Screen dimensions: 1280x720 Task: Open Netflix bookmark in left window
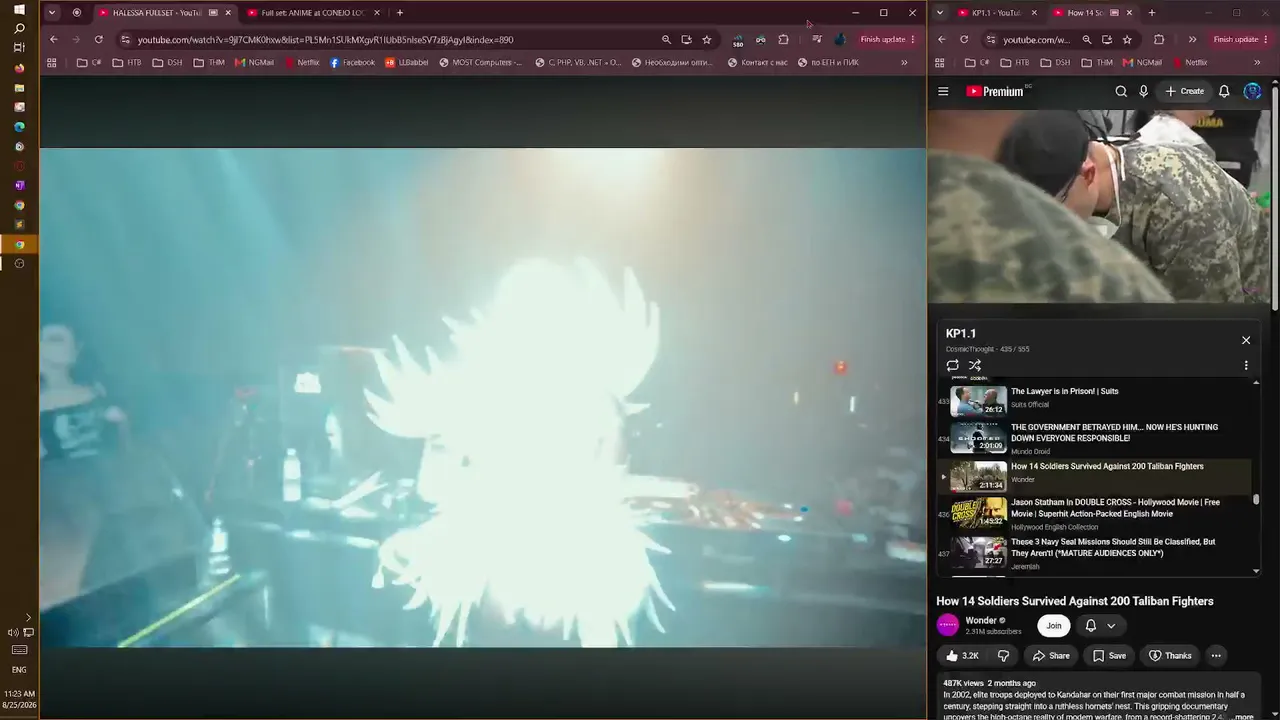[x=302, y=63]
